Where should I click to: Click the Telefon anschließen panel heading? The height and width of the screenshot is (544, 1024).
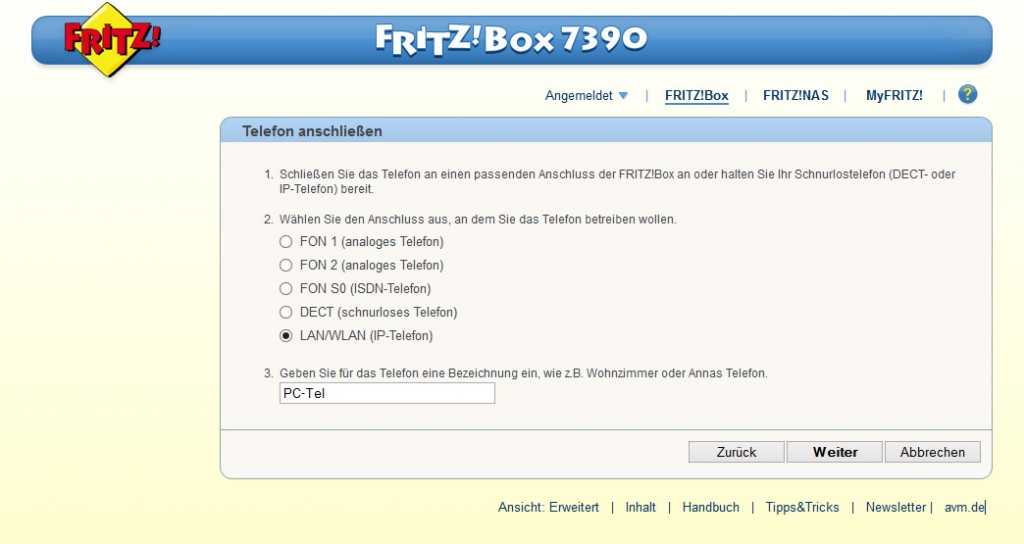312,131
